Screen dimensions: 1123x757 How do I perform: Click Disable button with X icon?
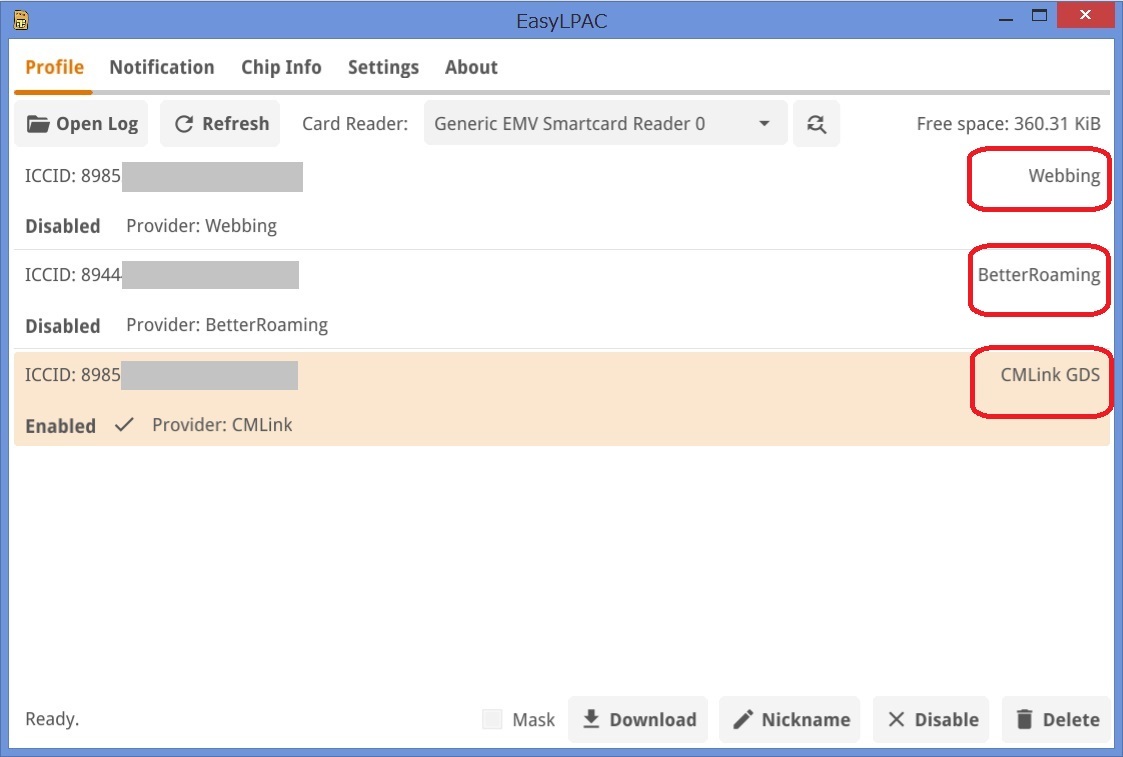coord(931,720)
